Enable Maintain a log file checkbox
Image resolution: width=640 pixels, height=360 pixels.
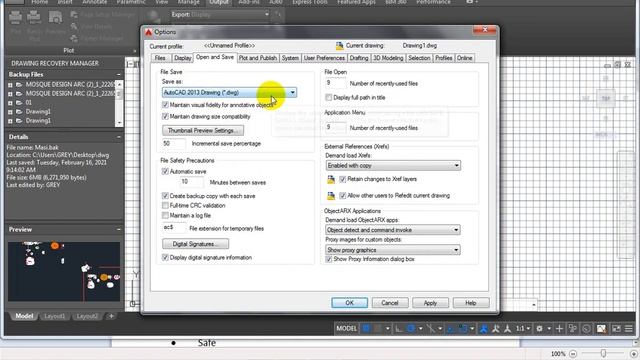pos(165,215)
